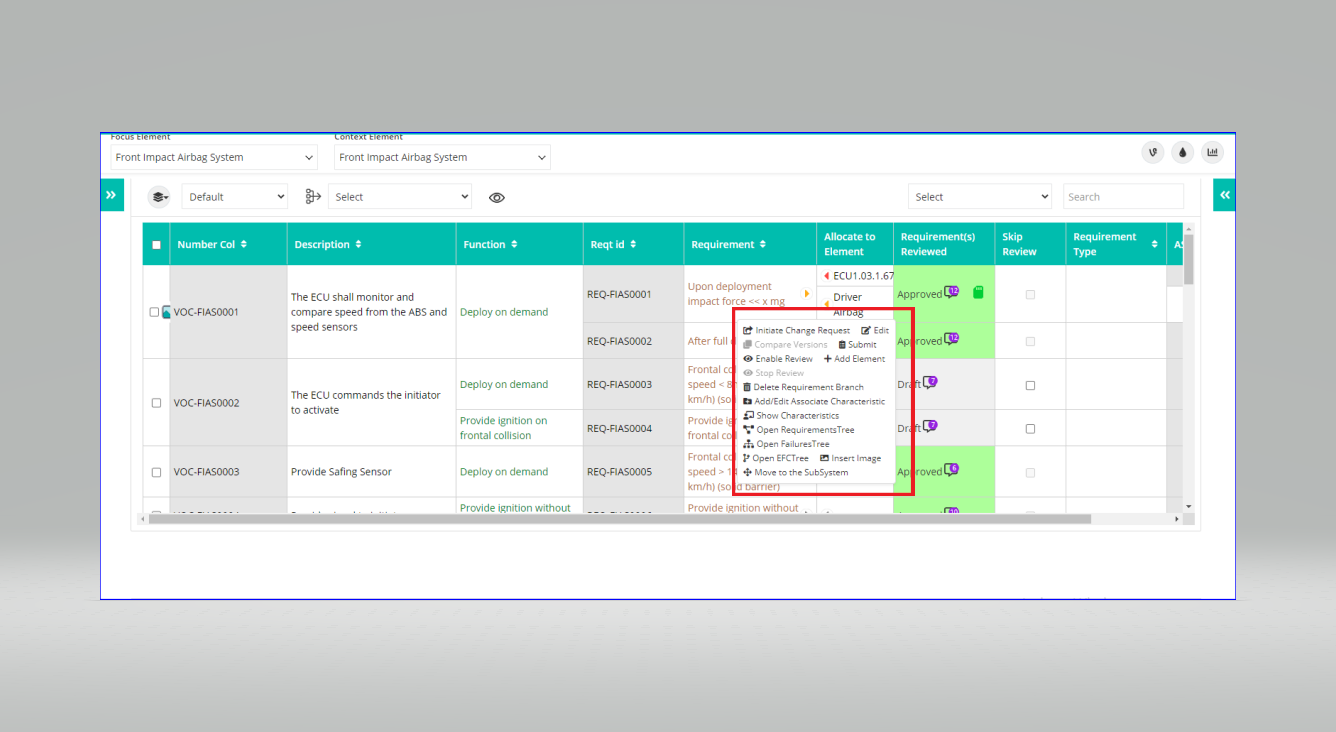Click the water drop icon button
The width and height of the screenshot is (1336, 732).
[1183, 153]
